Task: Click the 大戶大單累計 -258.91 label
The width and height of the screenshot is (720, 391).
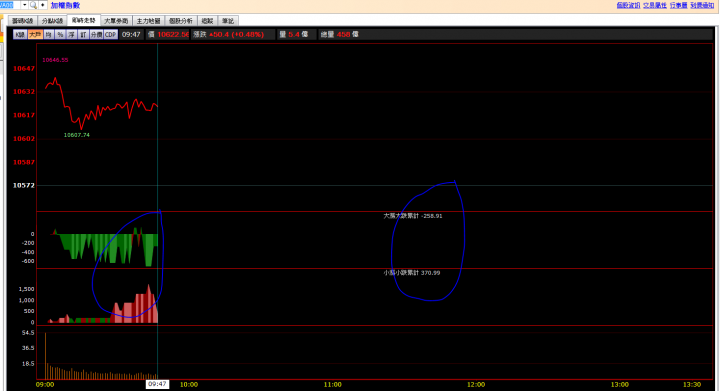Action: (x=413, y=216)
